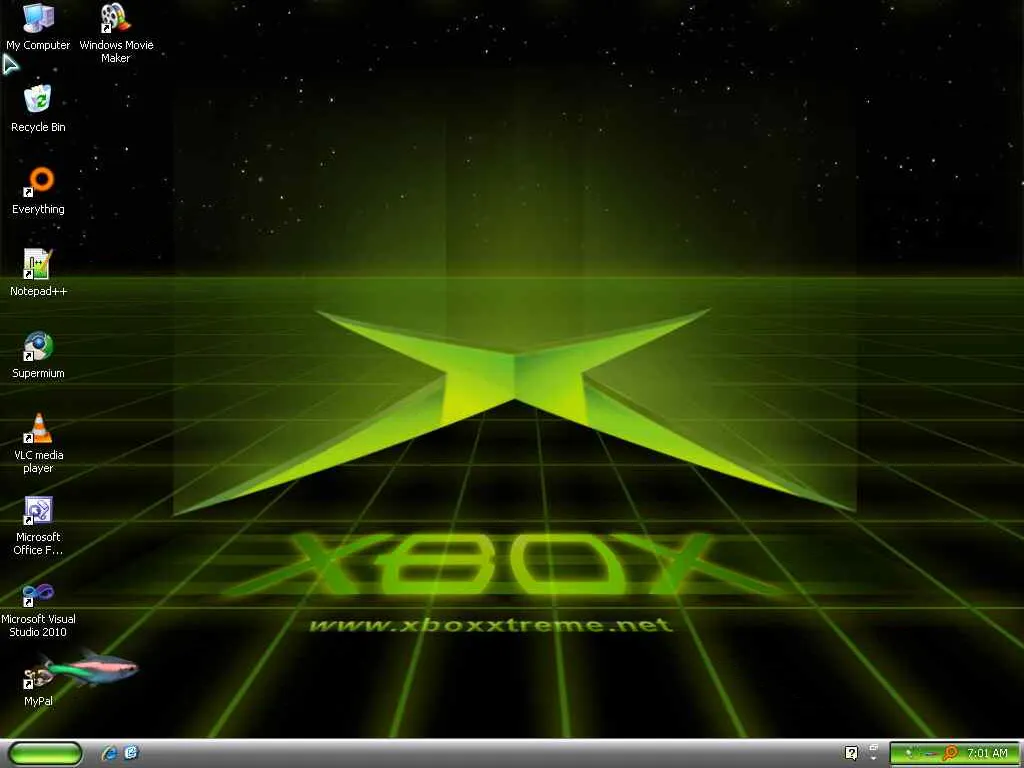1024x768 pixels.
Task: Select the Everything search shortcut
Action: [38, 191]
